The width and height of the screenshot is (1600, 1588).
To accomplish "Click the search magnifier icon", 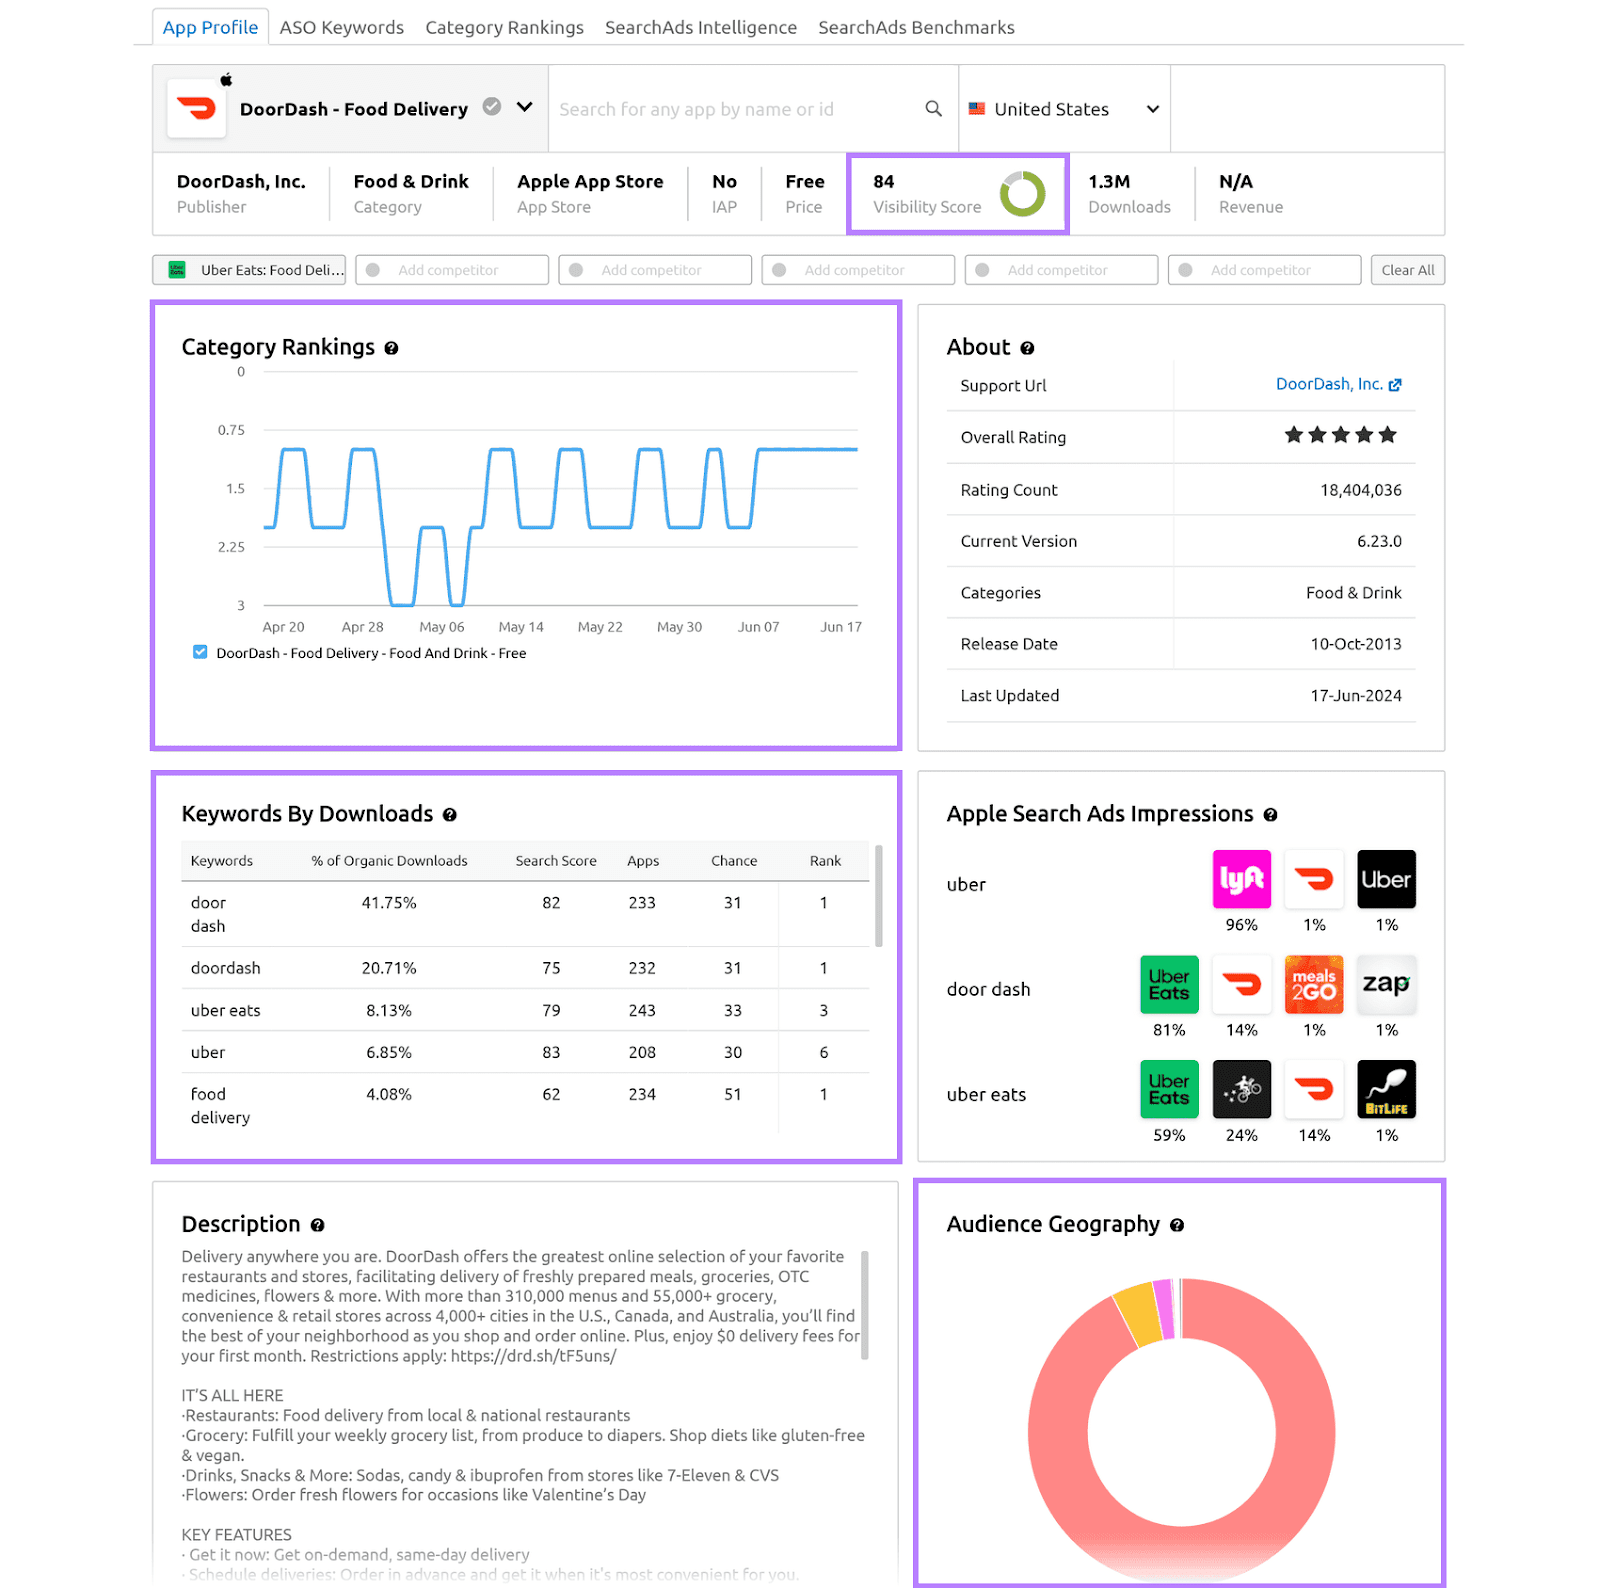I will click(x=933, y=108).
